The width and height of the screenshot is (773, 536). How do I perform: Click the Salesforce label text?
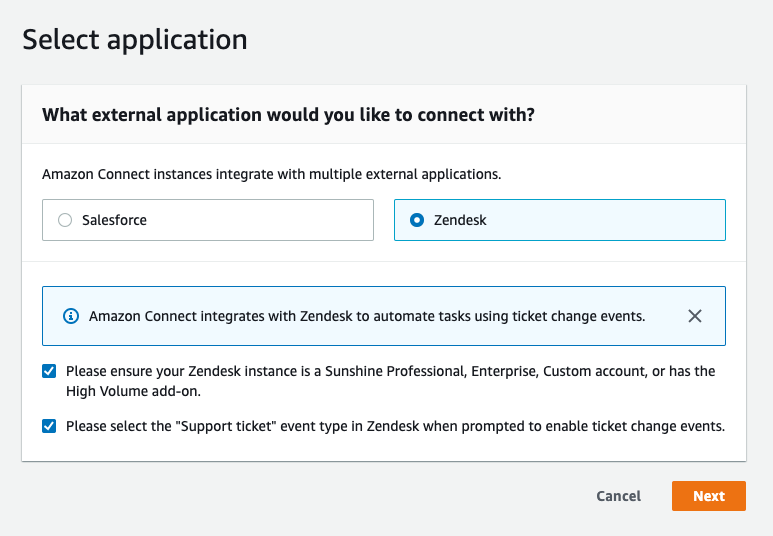click(114, 220)
